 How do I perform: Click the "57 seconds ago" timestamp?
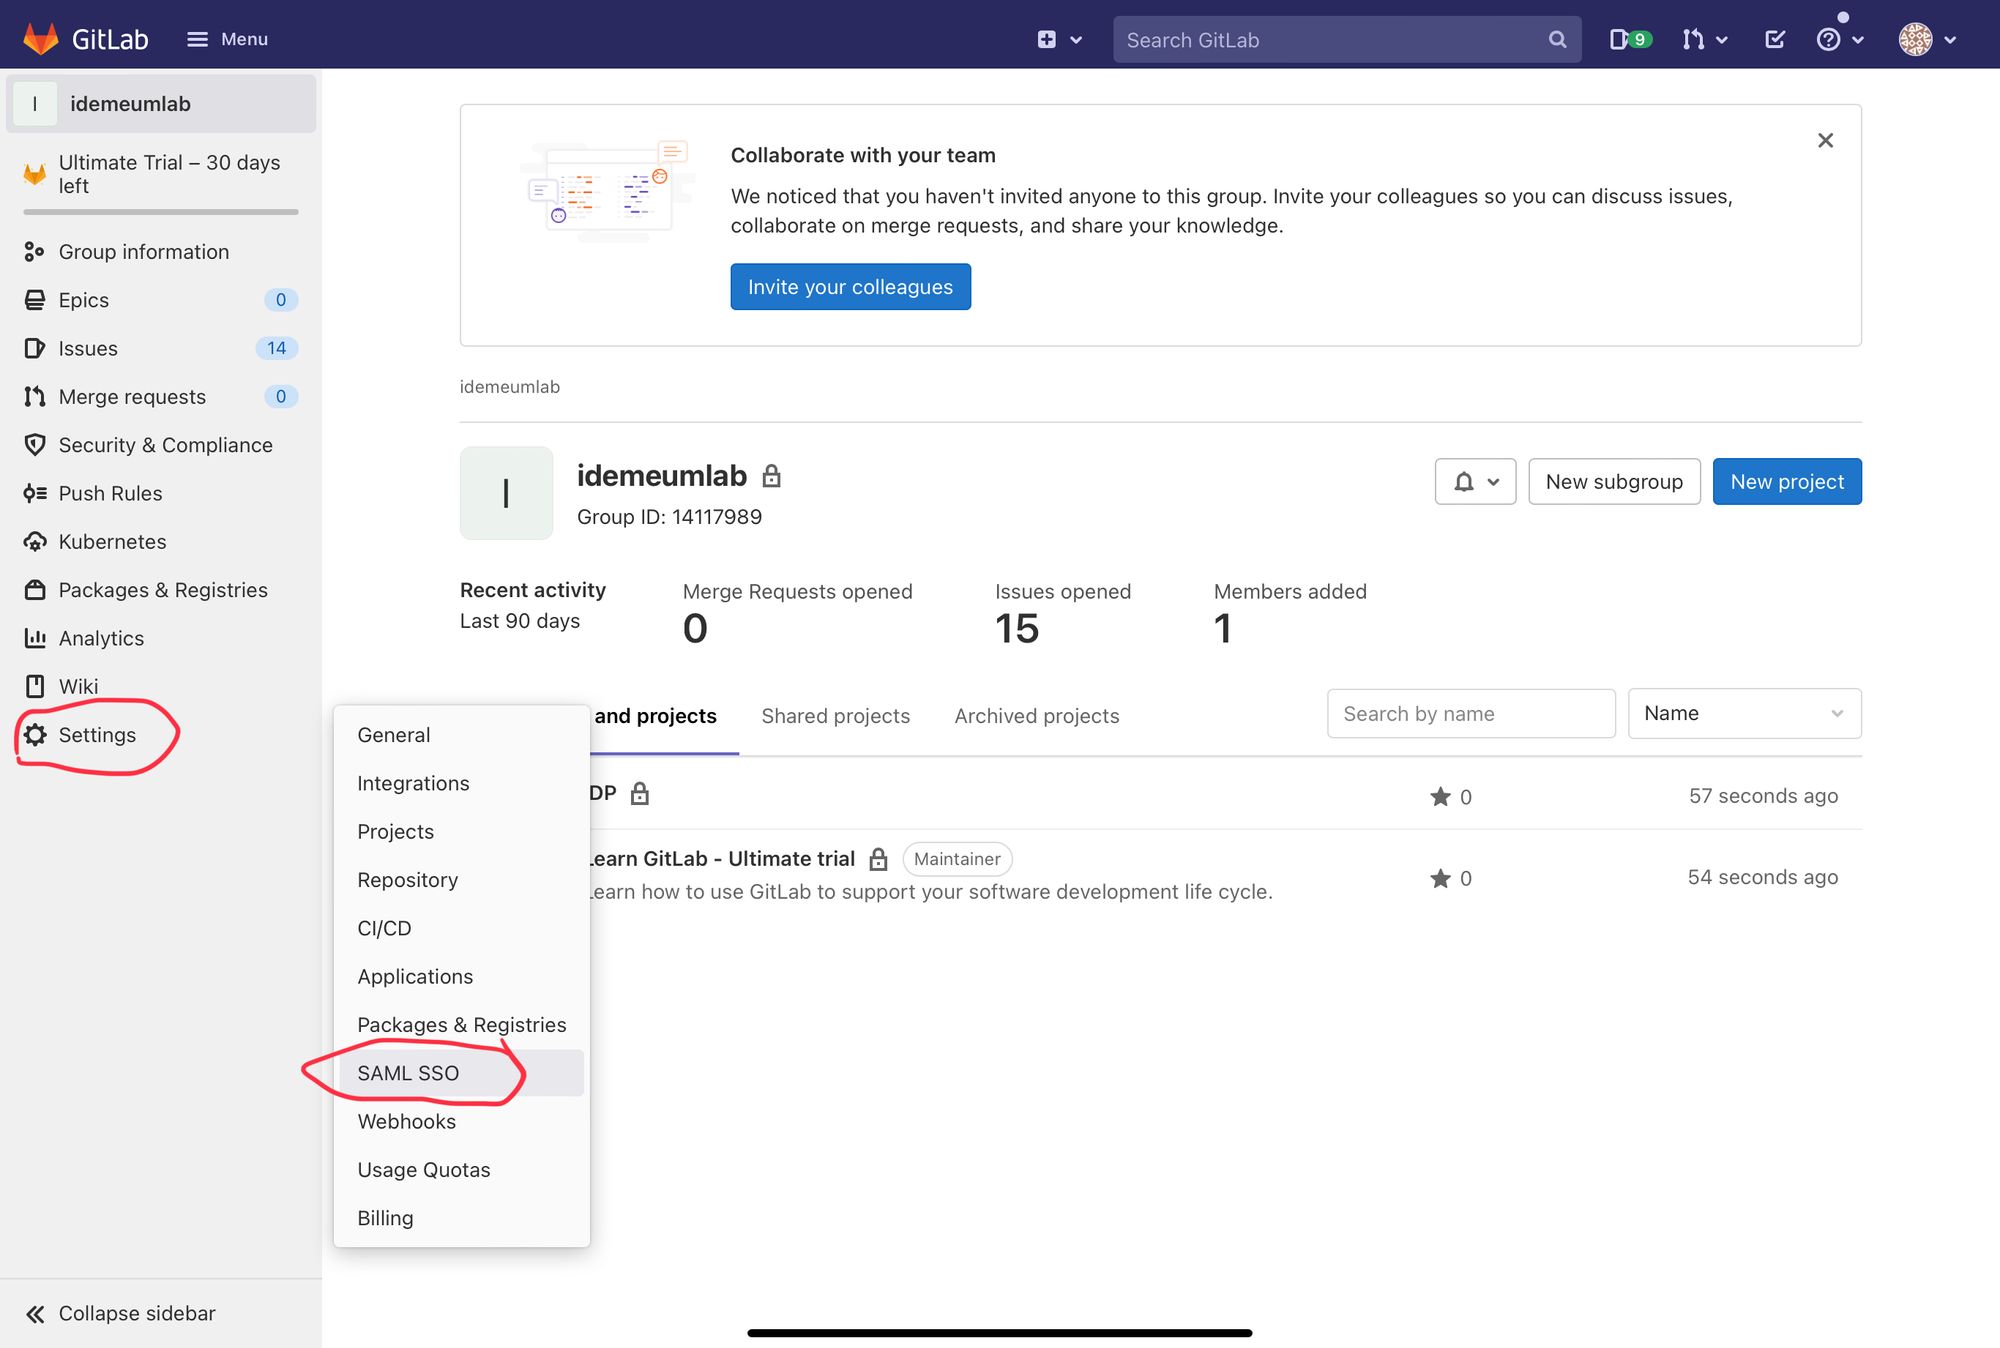tap(1763, 796)
